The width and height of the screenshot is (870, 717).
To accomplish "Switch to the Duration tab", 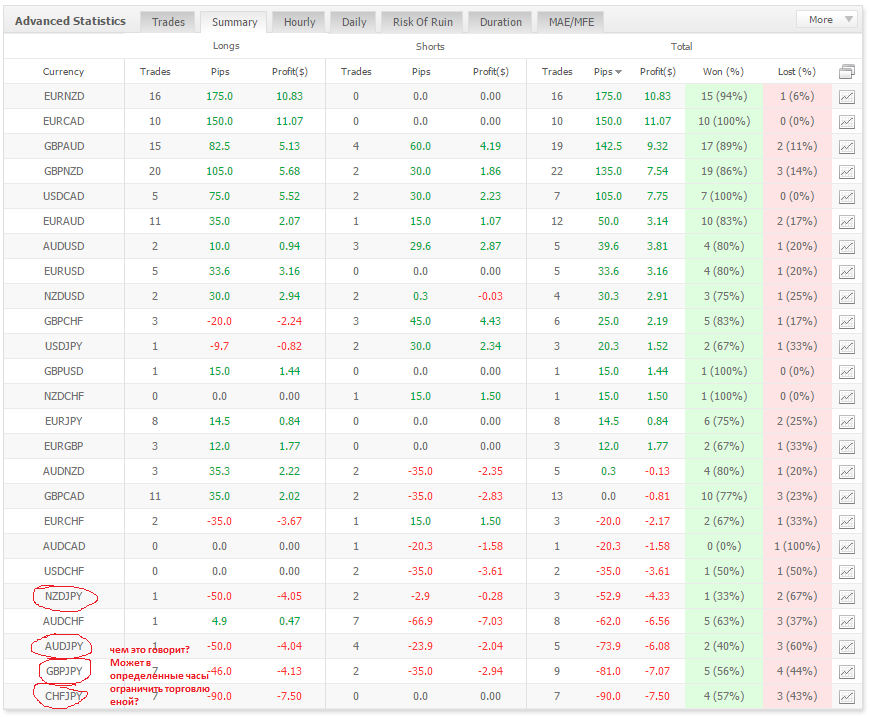I will pos(500,22).
